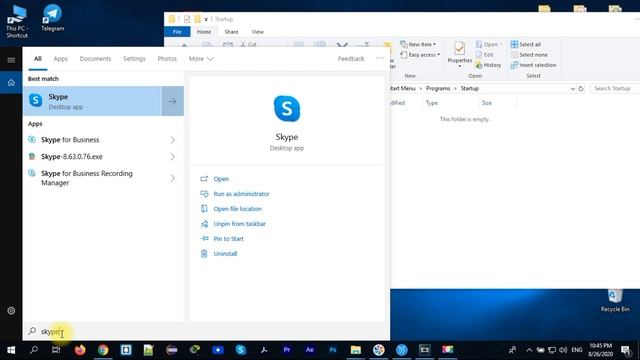Sort by Size column in Explorer

click(x=487, y=103)
